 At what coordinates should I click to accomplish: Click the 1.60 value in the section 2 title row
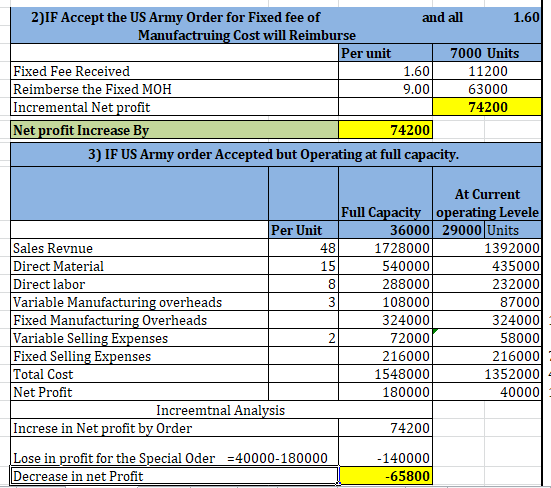(x=526, y=17)
